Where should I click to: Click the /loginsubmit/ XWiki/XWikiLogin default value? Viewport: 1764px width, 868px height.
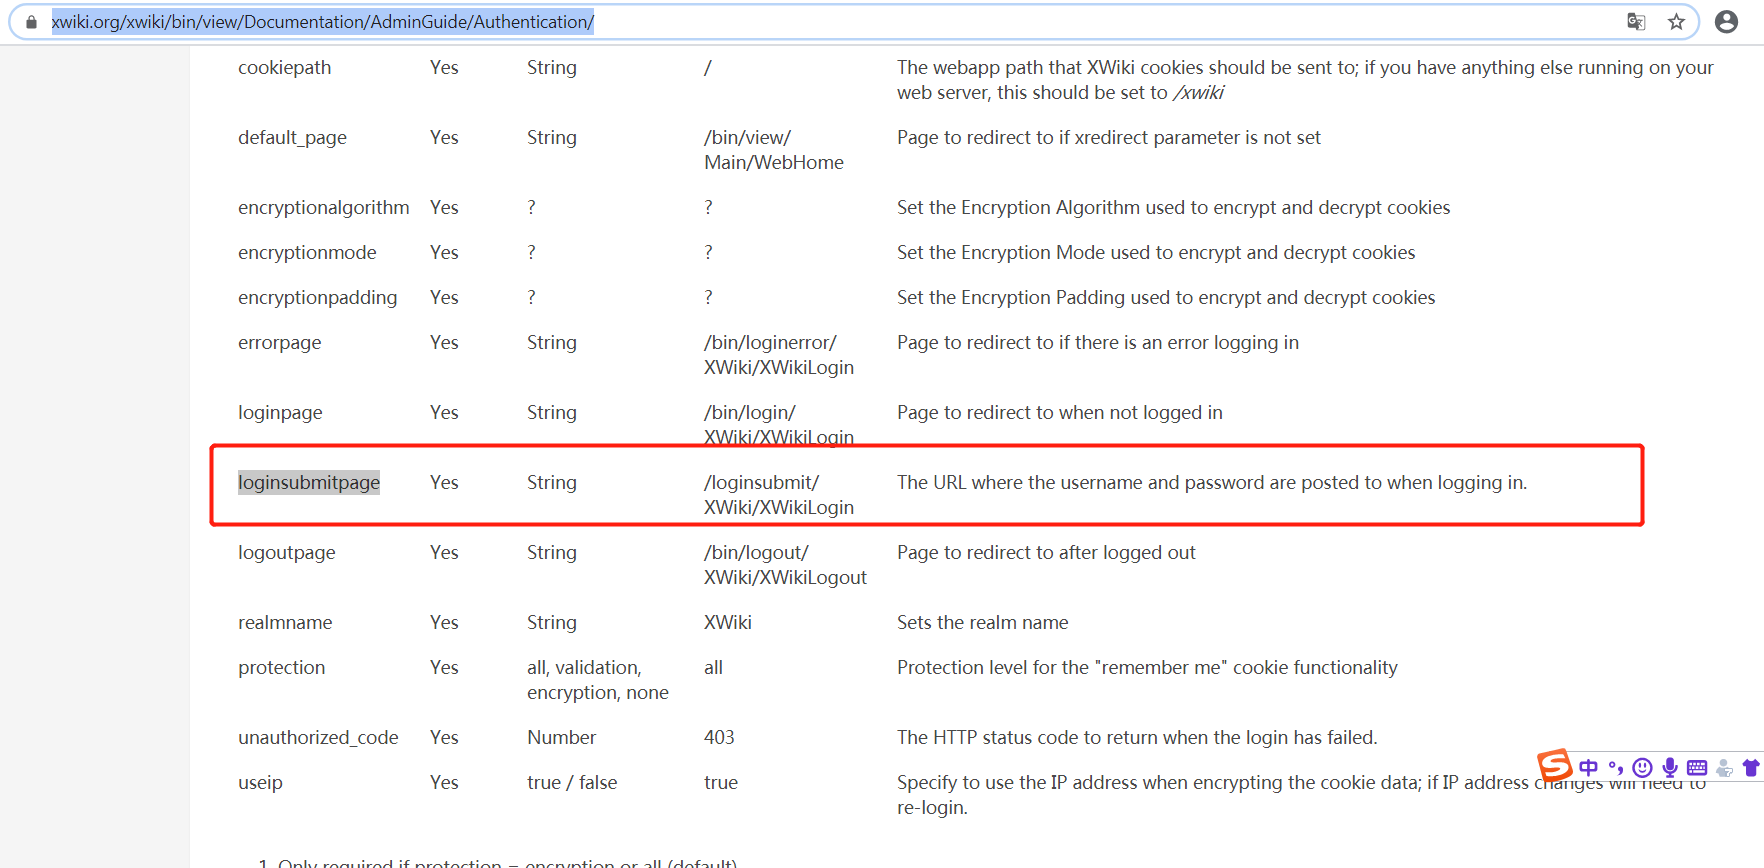tap(778, 495)
